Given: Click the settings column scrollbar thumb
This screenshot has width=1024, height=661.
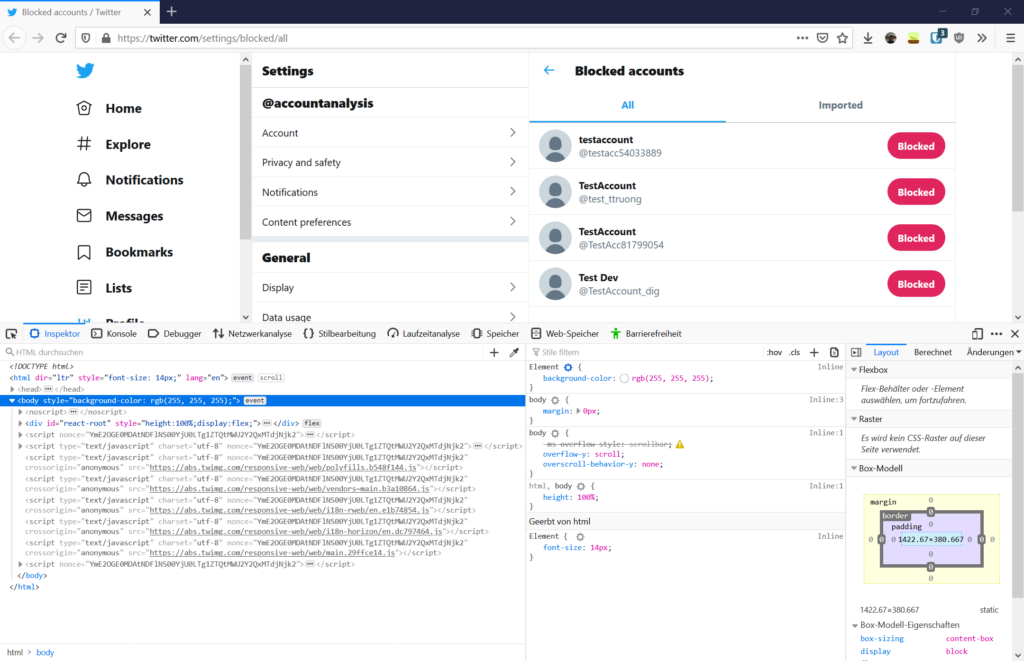Looking at the screenshot, I should [246, 152].
